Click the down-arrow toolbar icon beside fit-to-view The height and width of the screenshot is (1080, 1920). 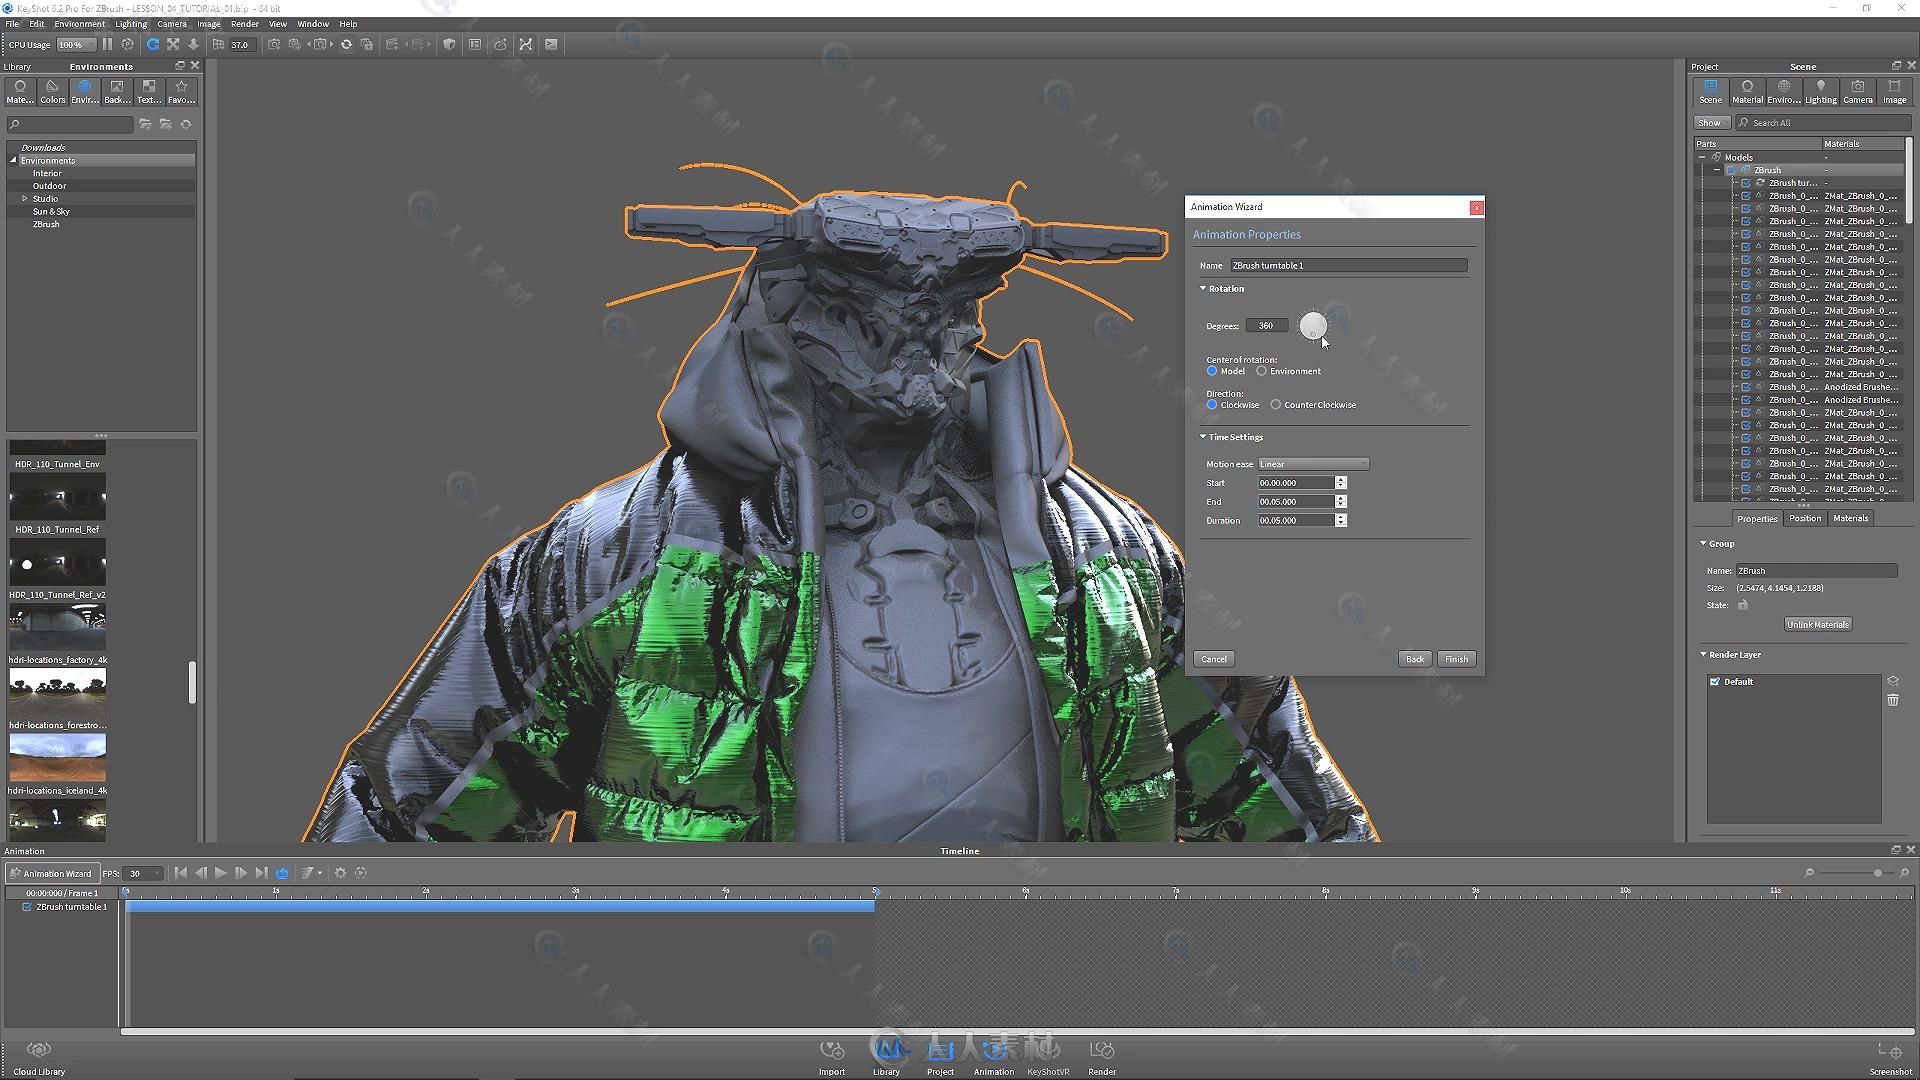click(x=193, y=44)
